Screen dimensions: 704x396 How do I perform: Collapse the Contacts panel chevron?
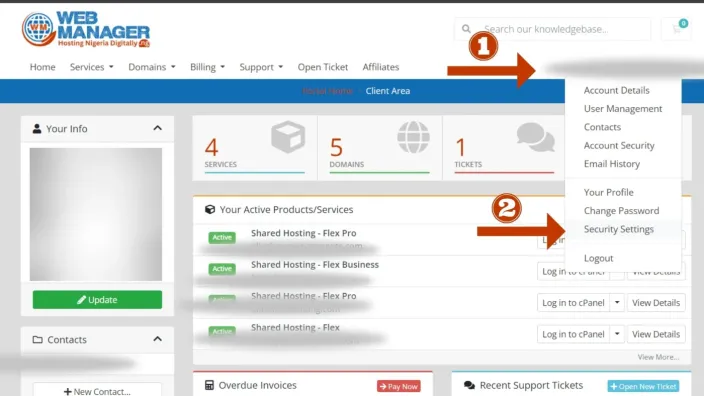point(158,339)
